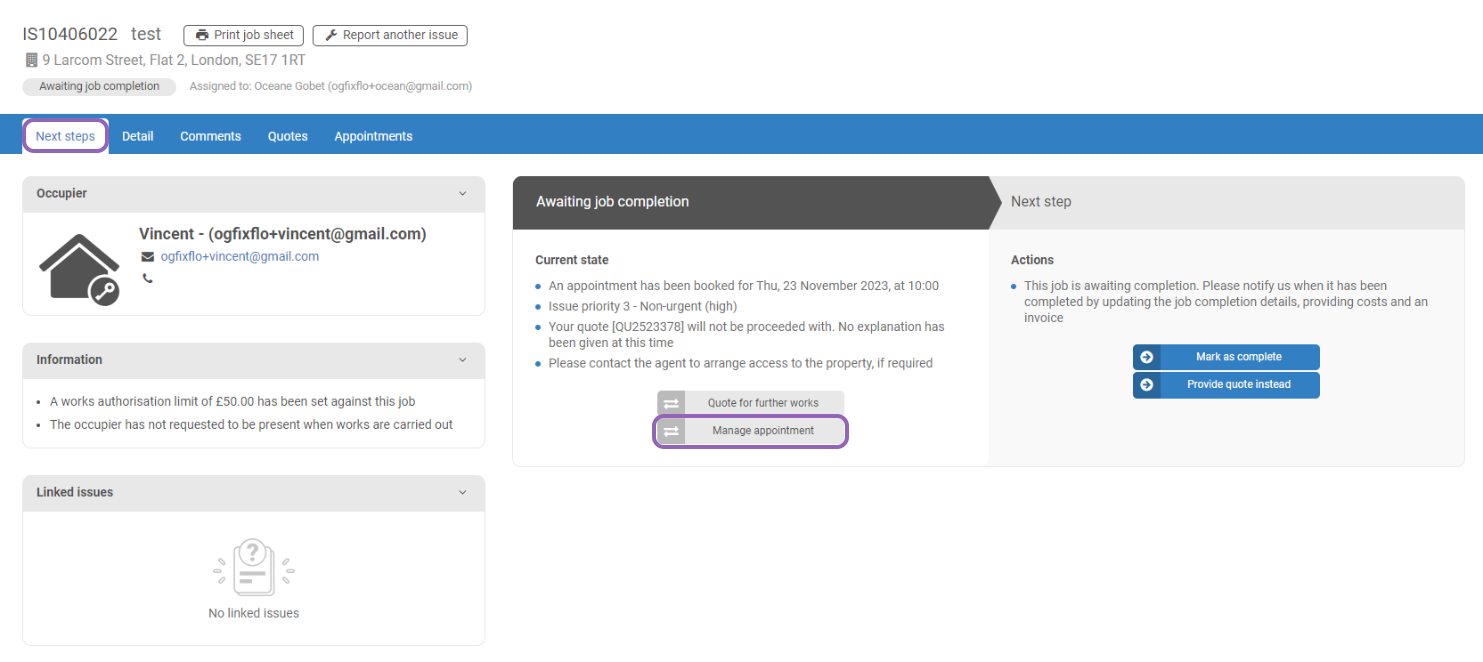Click the arrows icon on Quote for further works
This screenshot has height=662, width=1483.
[x=671, y=403]
